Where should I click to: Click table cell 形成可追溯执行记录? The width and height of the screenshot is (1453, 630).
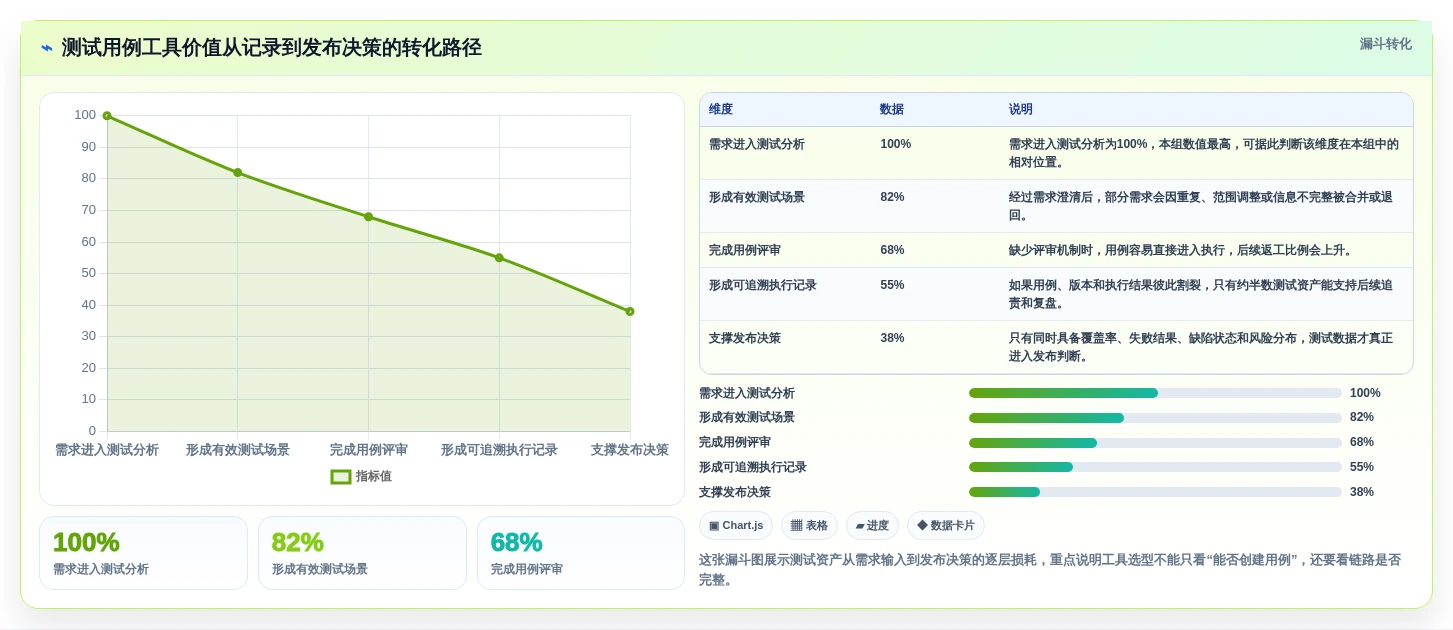(x=763, y=285)
